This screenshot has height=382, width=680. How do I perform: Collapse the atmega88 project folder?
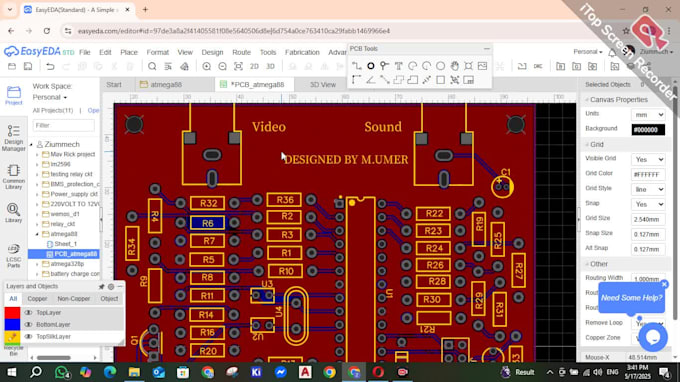coord(37,234)
